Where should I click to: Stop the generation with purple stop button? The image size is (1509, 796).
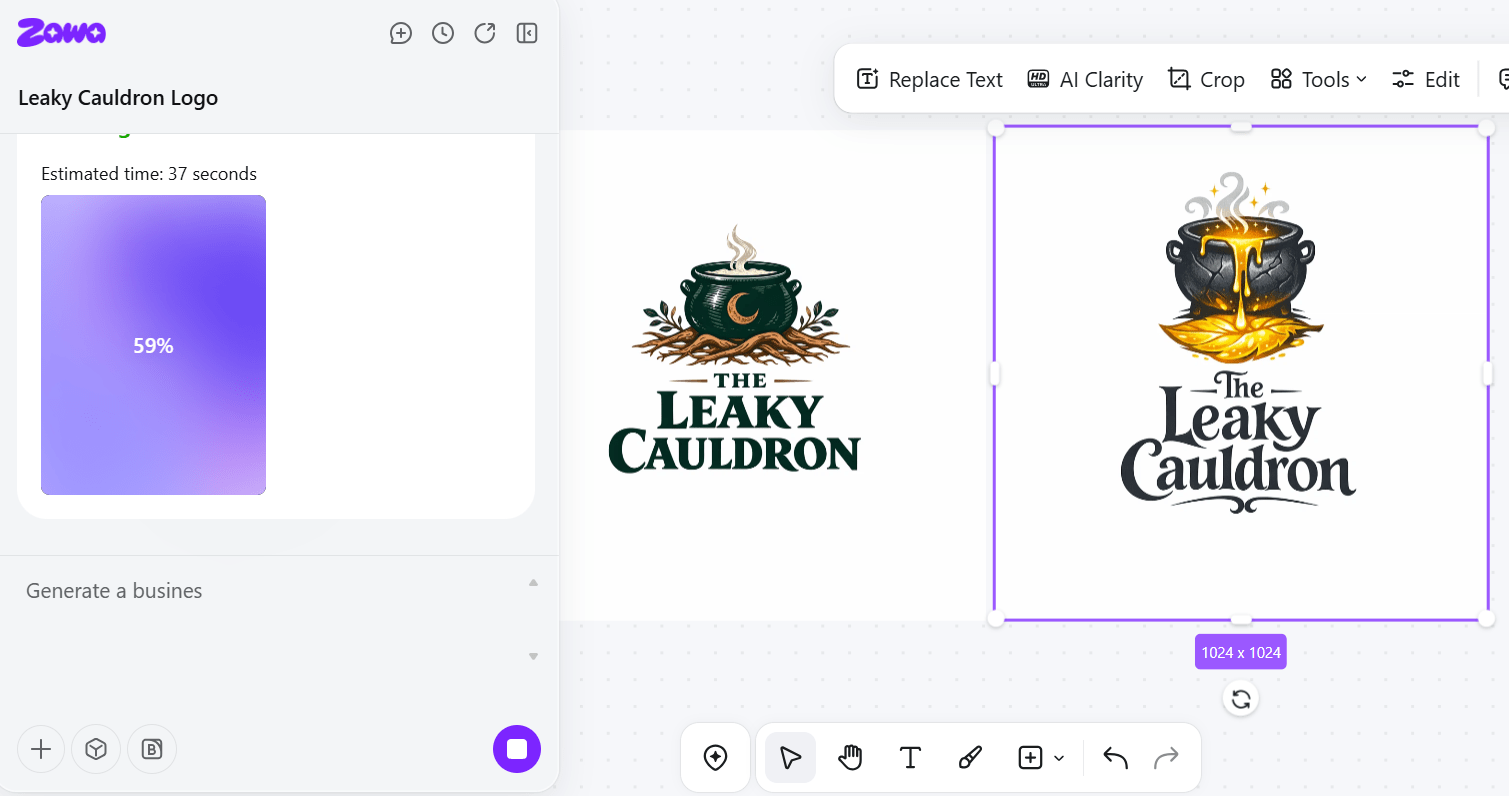click(x=517, y=749)
